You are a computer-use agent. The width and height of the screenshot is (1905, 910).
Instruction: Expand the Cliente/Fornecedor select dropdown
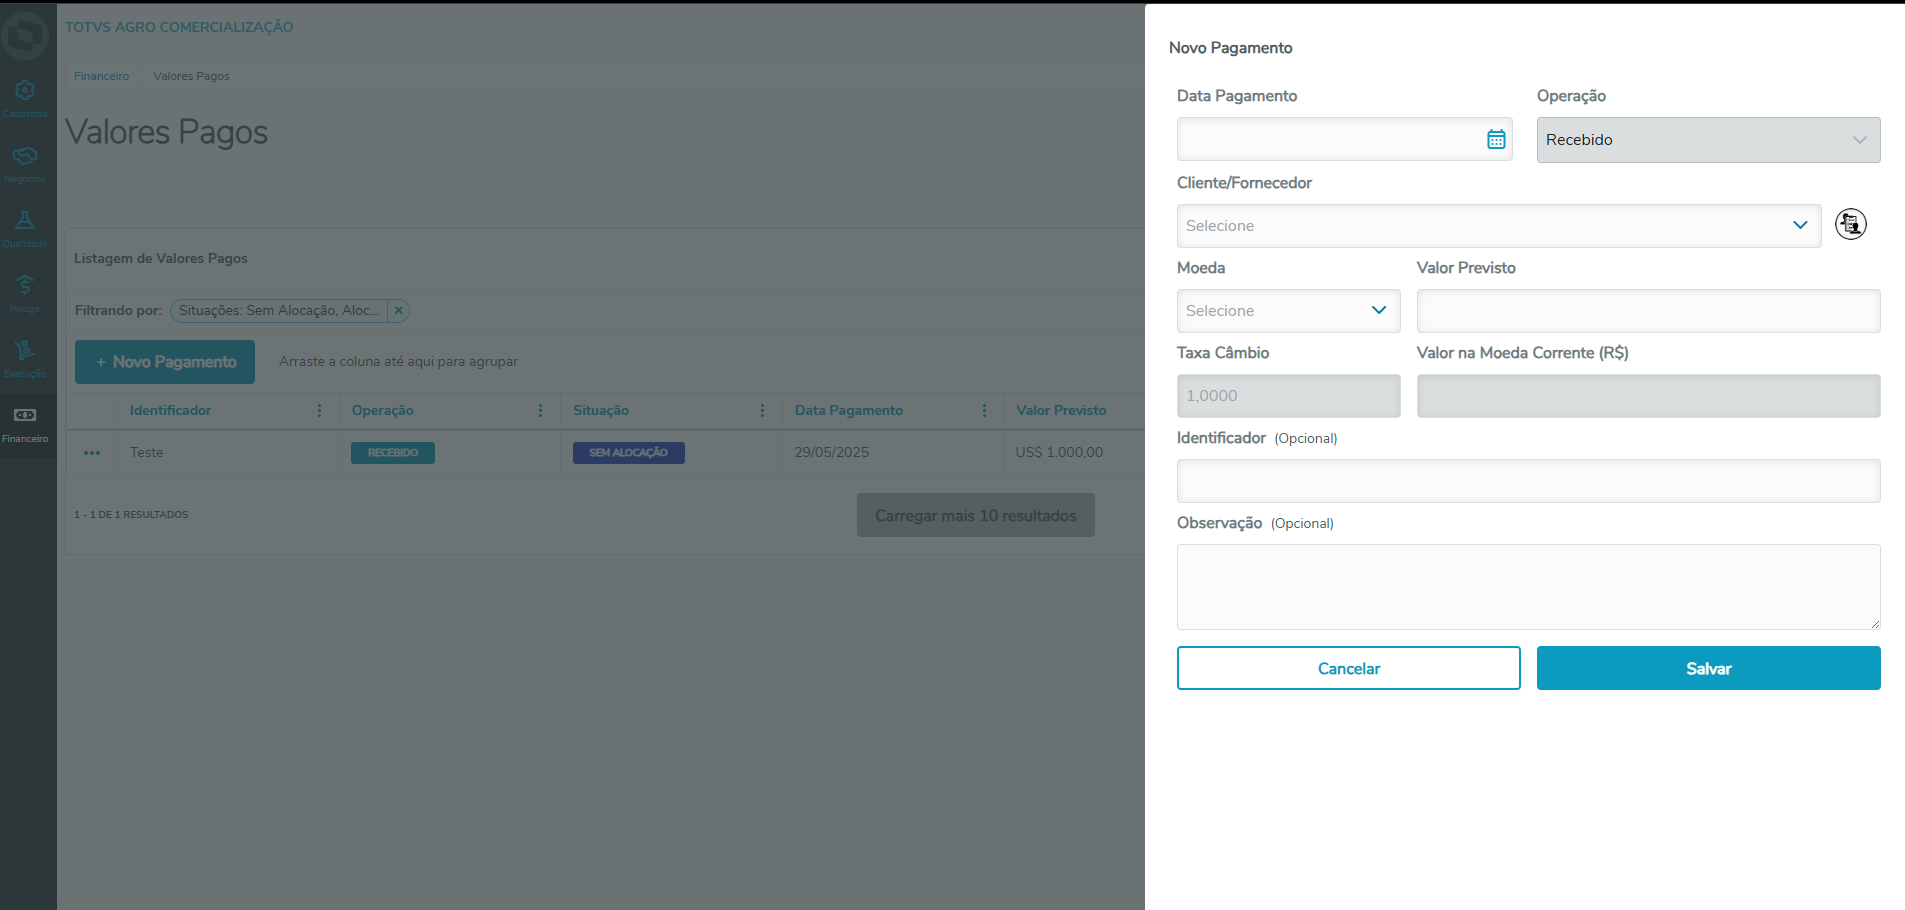tap(1498, 226)
